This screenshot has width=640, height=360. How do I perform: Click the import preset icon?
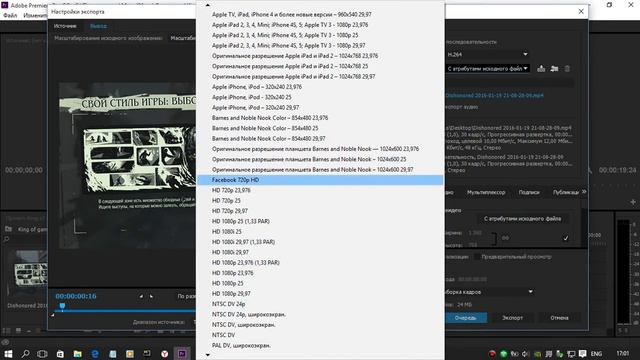click(554, 69)
